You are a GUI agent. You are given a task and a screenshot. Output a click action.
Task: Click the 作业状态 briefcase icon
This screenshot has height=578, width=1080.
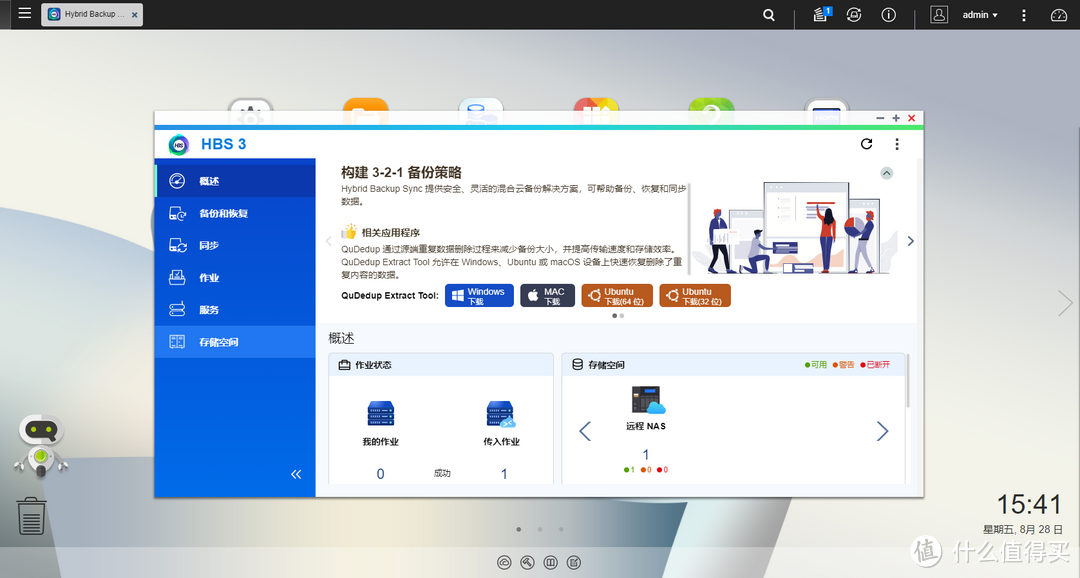click(344, 364)
